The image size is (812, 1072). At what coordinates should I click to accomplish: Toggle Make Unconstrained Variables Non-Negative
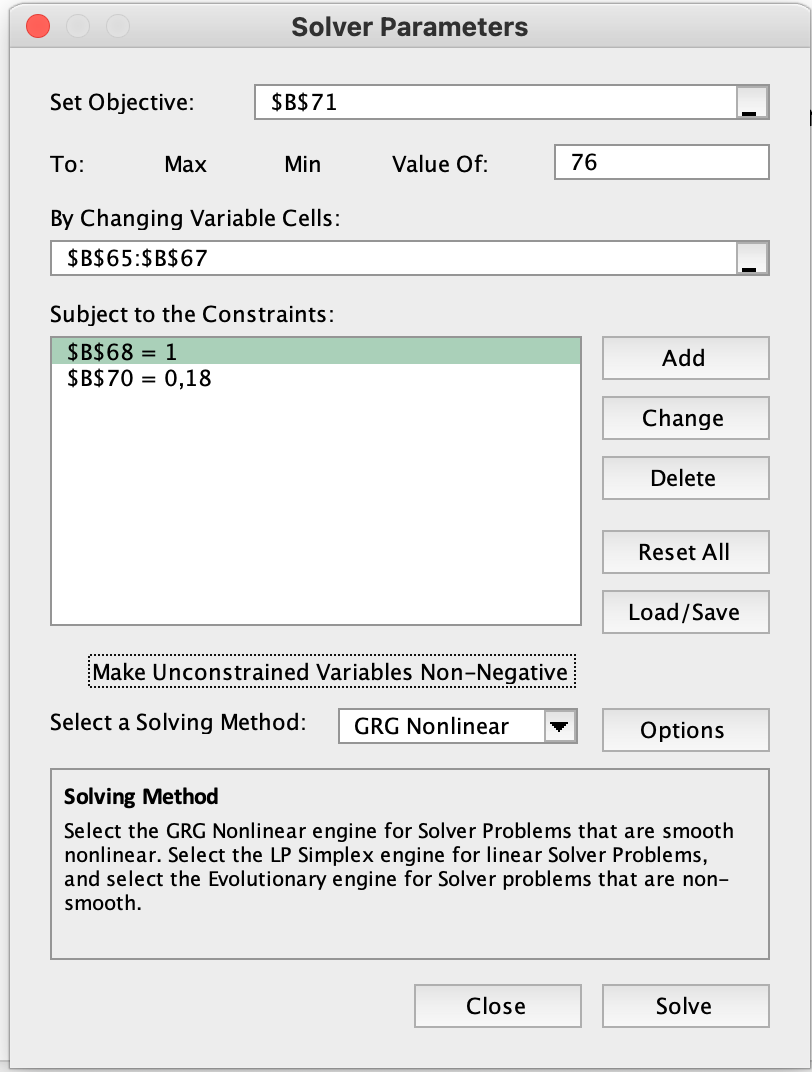[331, 672]
